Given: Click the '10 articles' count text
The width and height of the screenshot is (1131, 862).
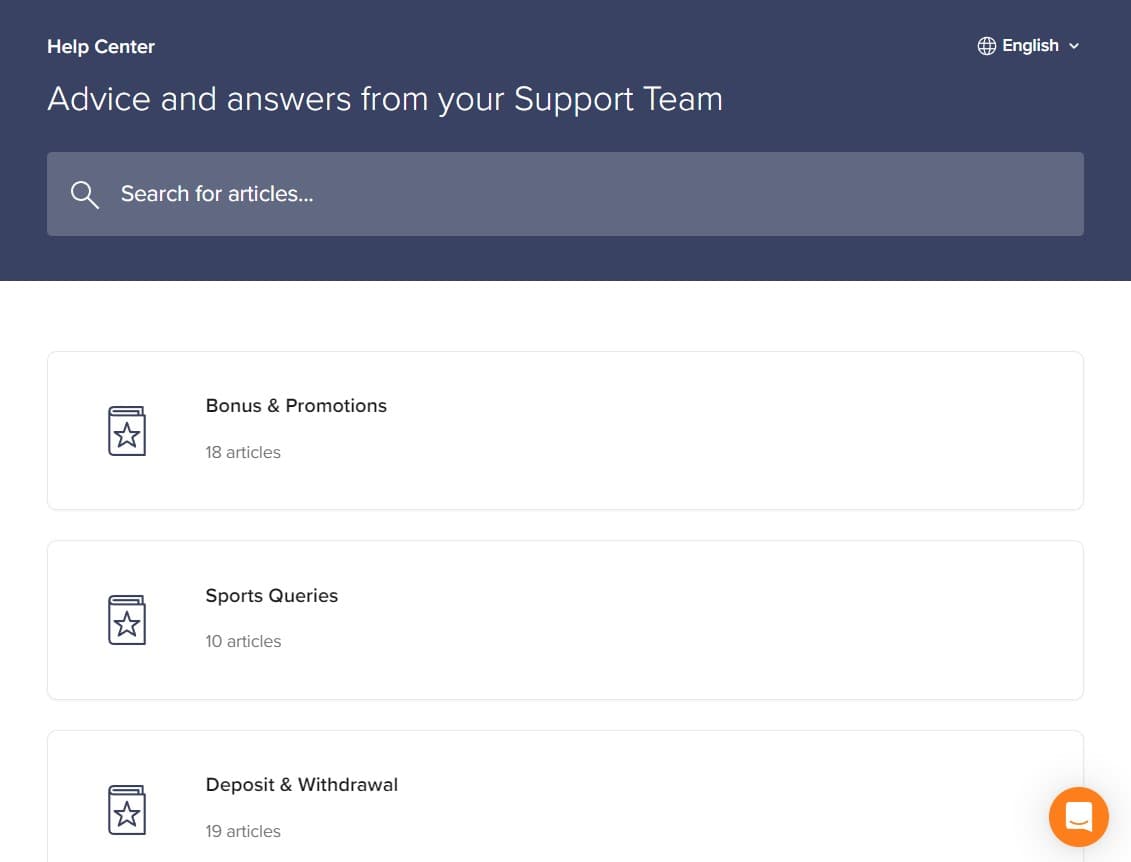Looking at the screenshot, I should tap(243, 641).
